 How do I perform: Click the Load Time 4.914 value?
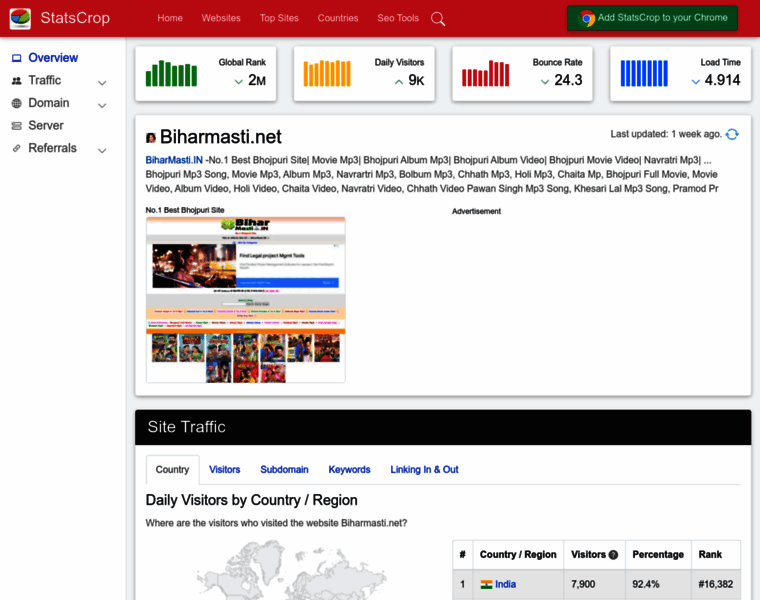click(x=722, y=80)
